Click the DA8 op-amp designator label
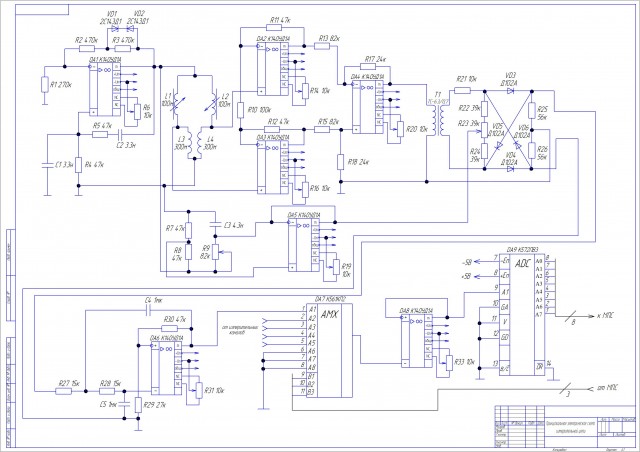Image resolution: width=640 pixels, height=452 pixels. (416, 311)
